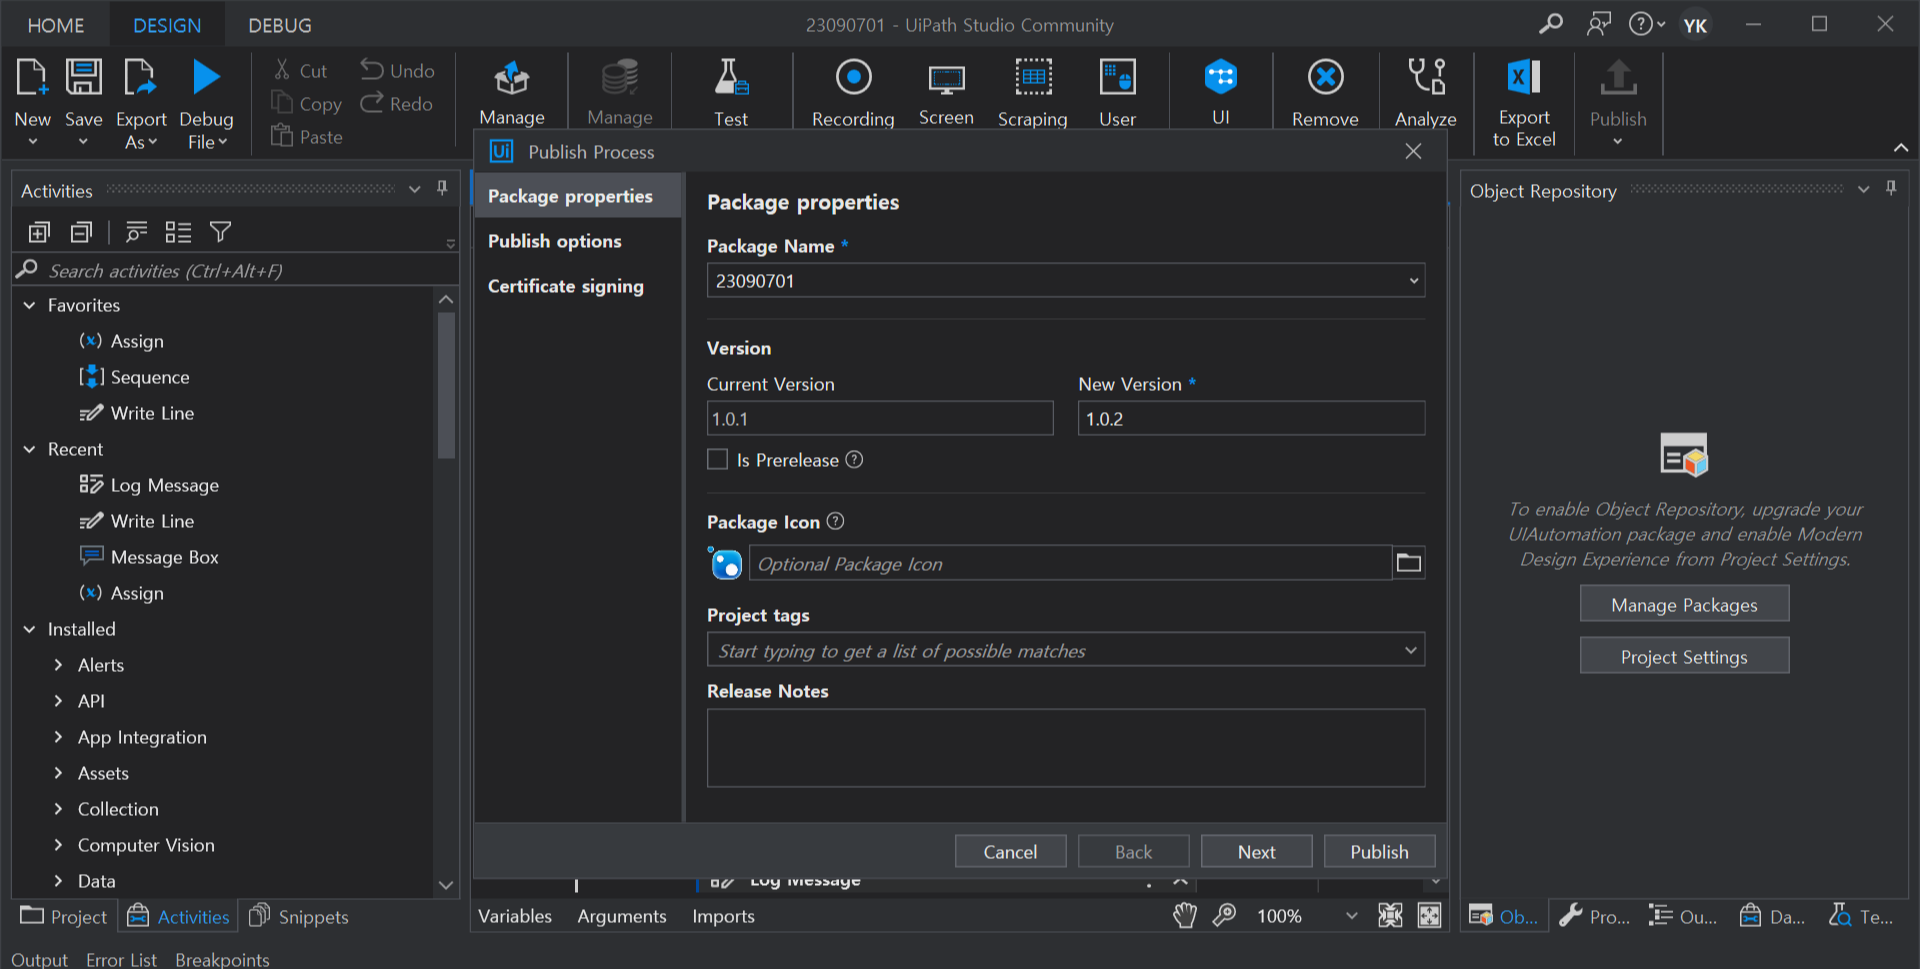Open Manage Packages icon in ribbon
Image resolution: width=1920 pixels, height=969 pixels.
click(x=511, y=77)
